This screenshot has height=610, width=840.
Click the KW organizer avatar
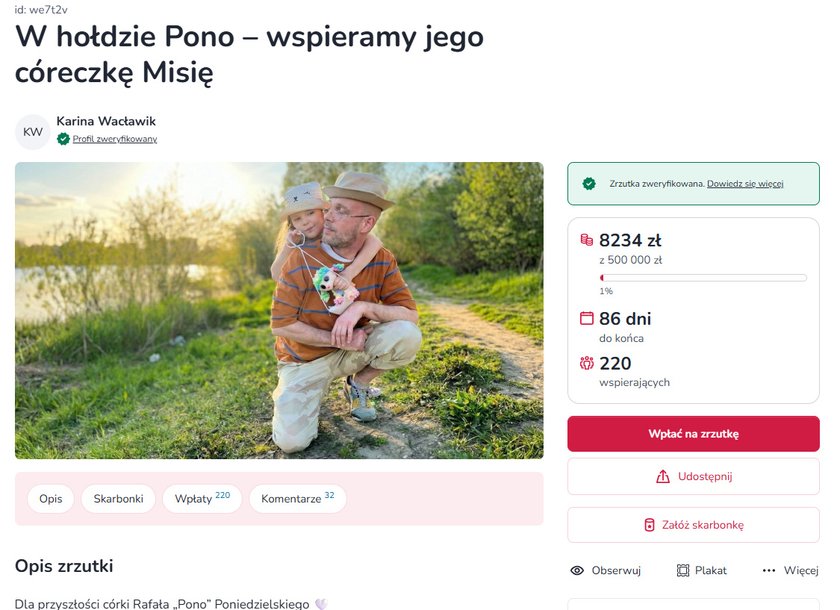33,132
